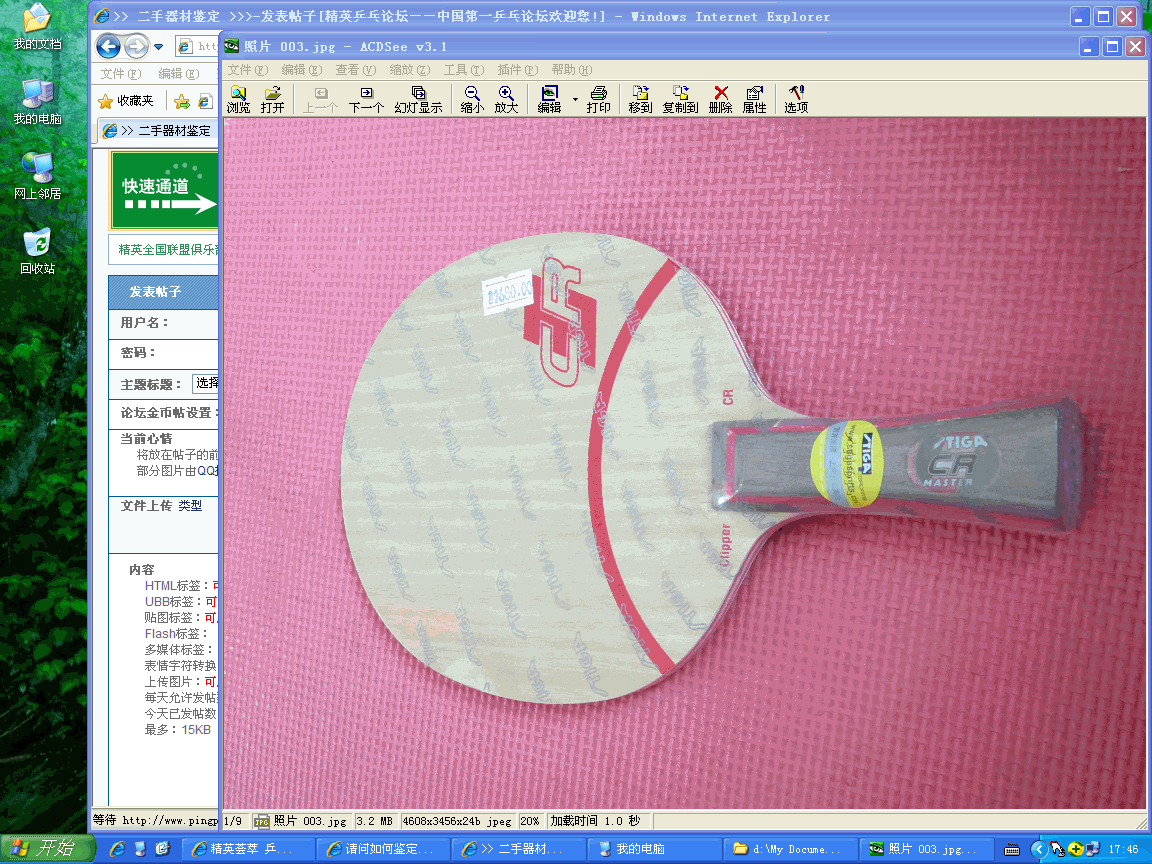Open the 主题标题 选择 dropdown
1152x864 pixels.
206,383
